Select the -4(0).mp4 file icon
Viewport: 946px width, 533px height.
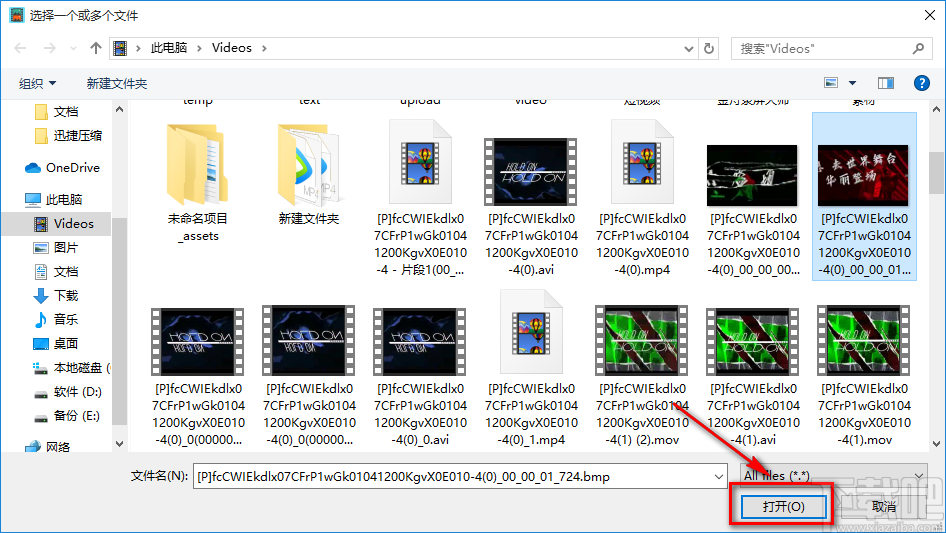click(642, 162)
